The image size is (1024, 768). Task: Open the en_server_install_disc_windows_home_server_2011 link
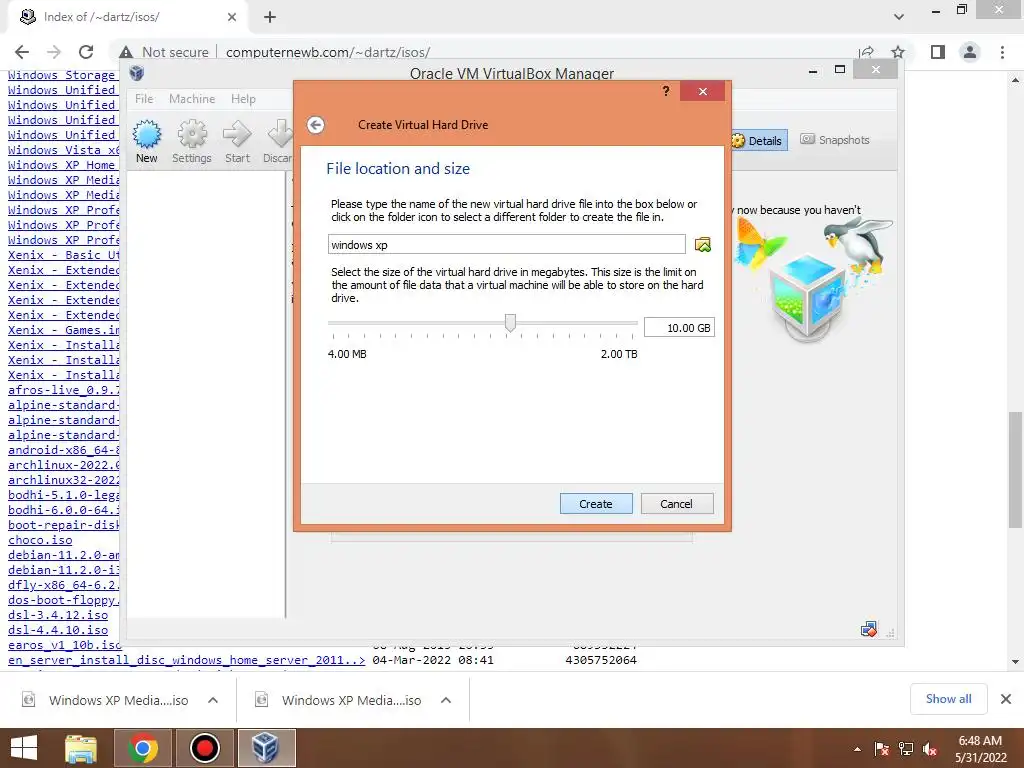click(x=186, y=660)
